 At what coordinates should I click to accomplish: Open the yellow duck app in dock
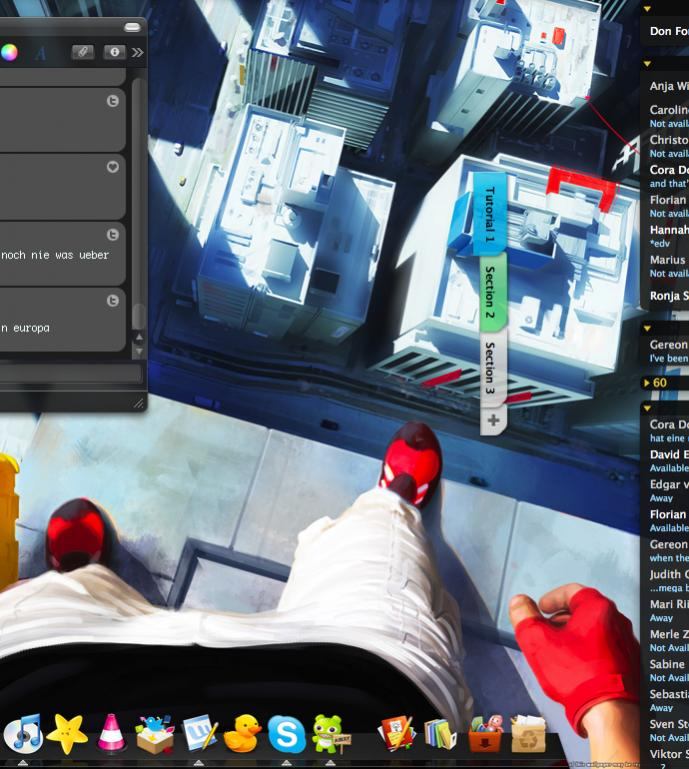click(x=242, y=734)
